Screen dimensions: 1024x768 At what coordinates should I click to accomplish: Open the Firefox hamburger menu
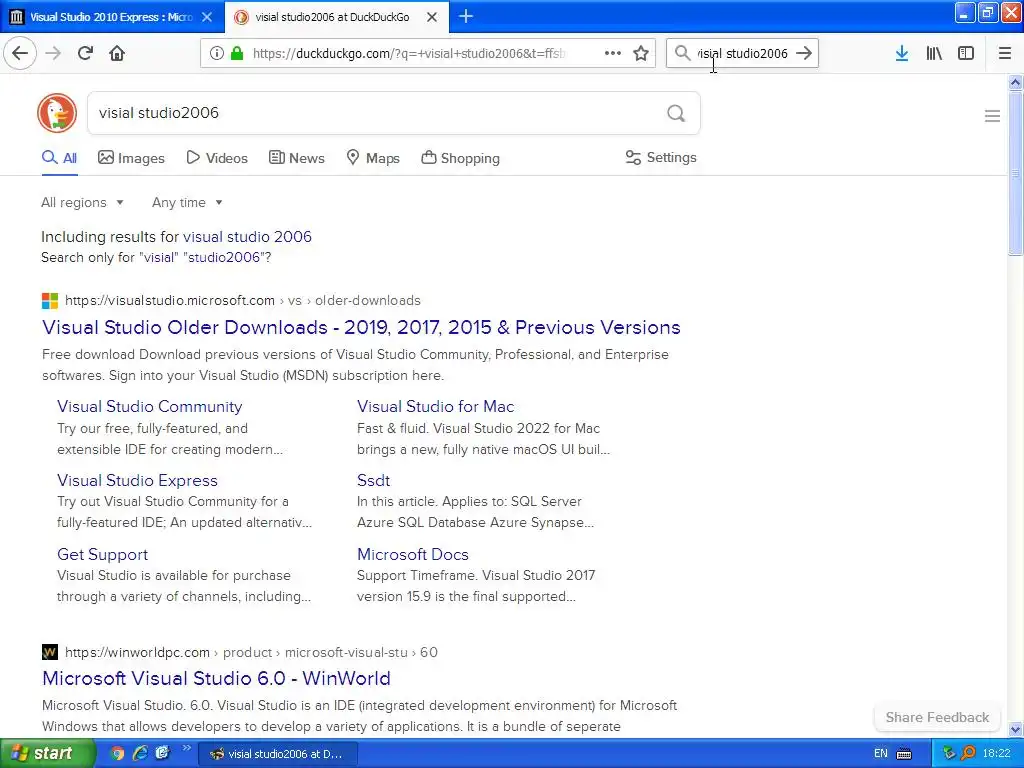tap(1004, 53)
